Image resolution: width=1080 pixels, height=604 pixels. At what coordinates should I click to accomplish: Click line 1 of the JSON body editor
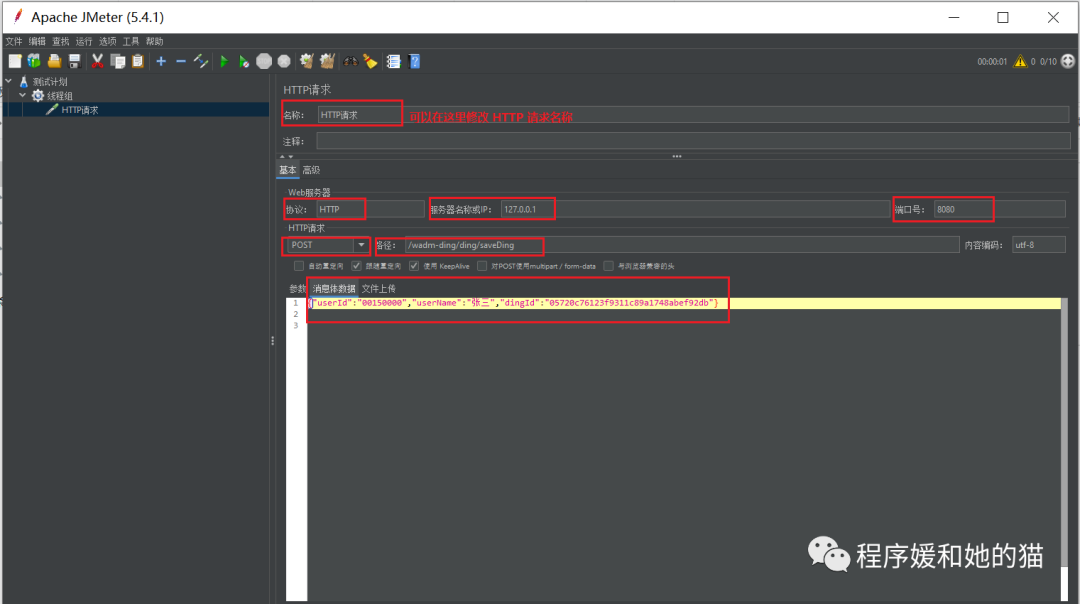[683, 303]
